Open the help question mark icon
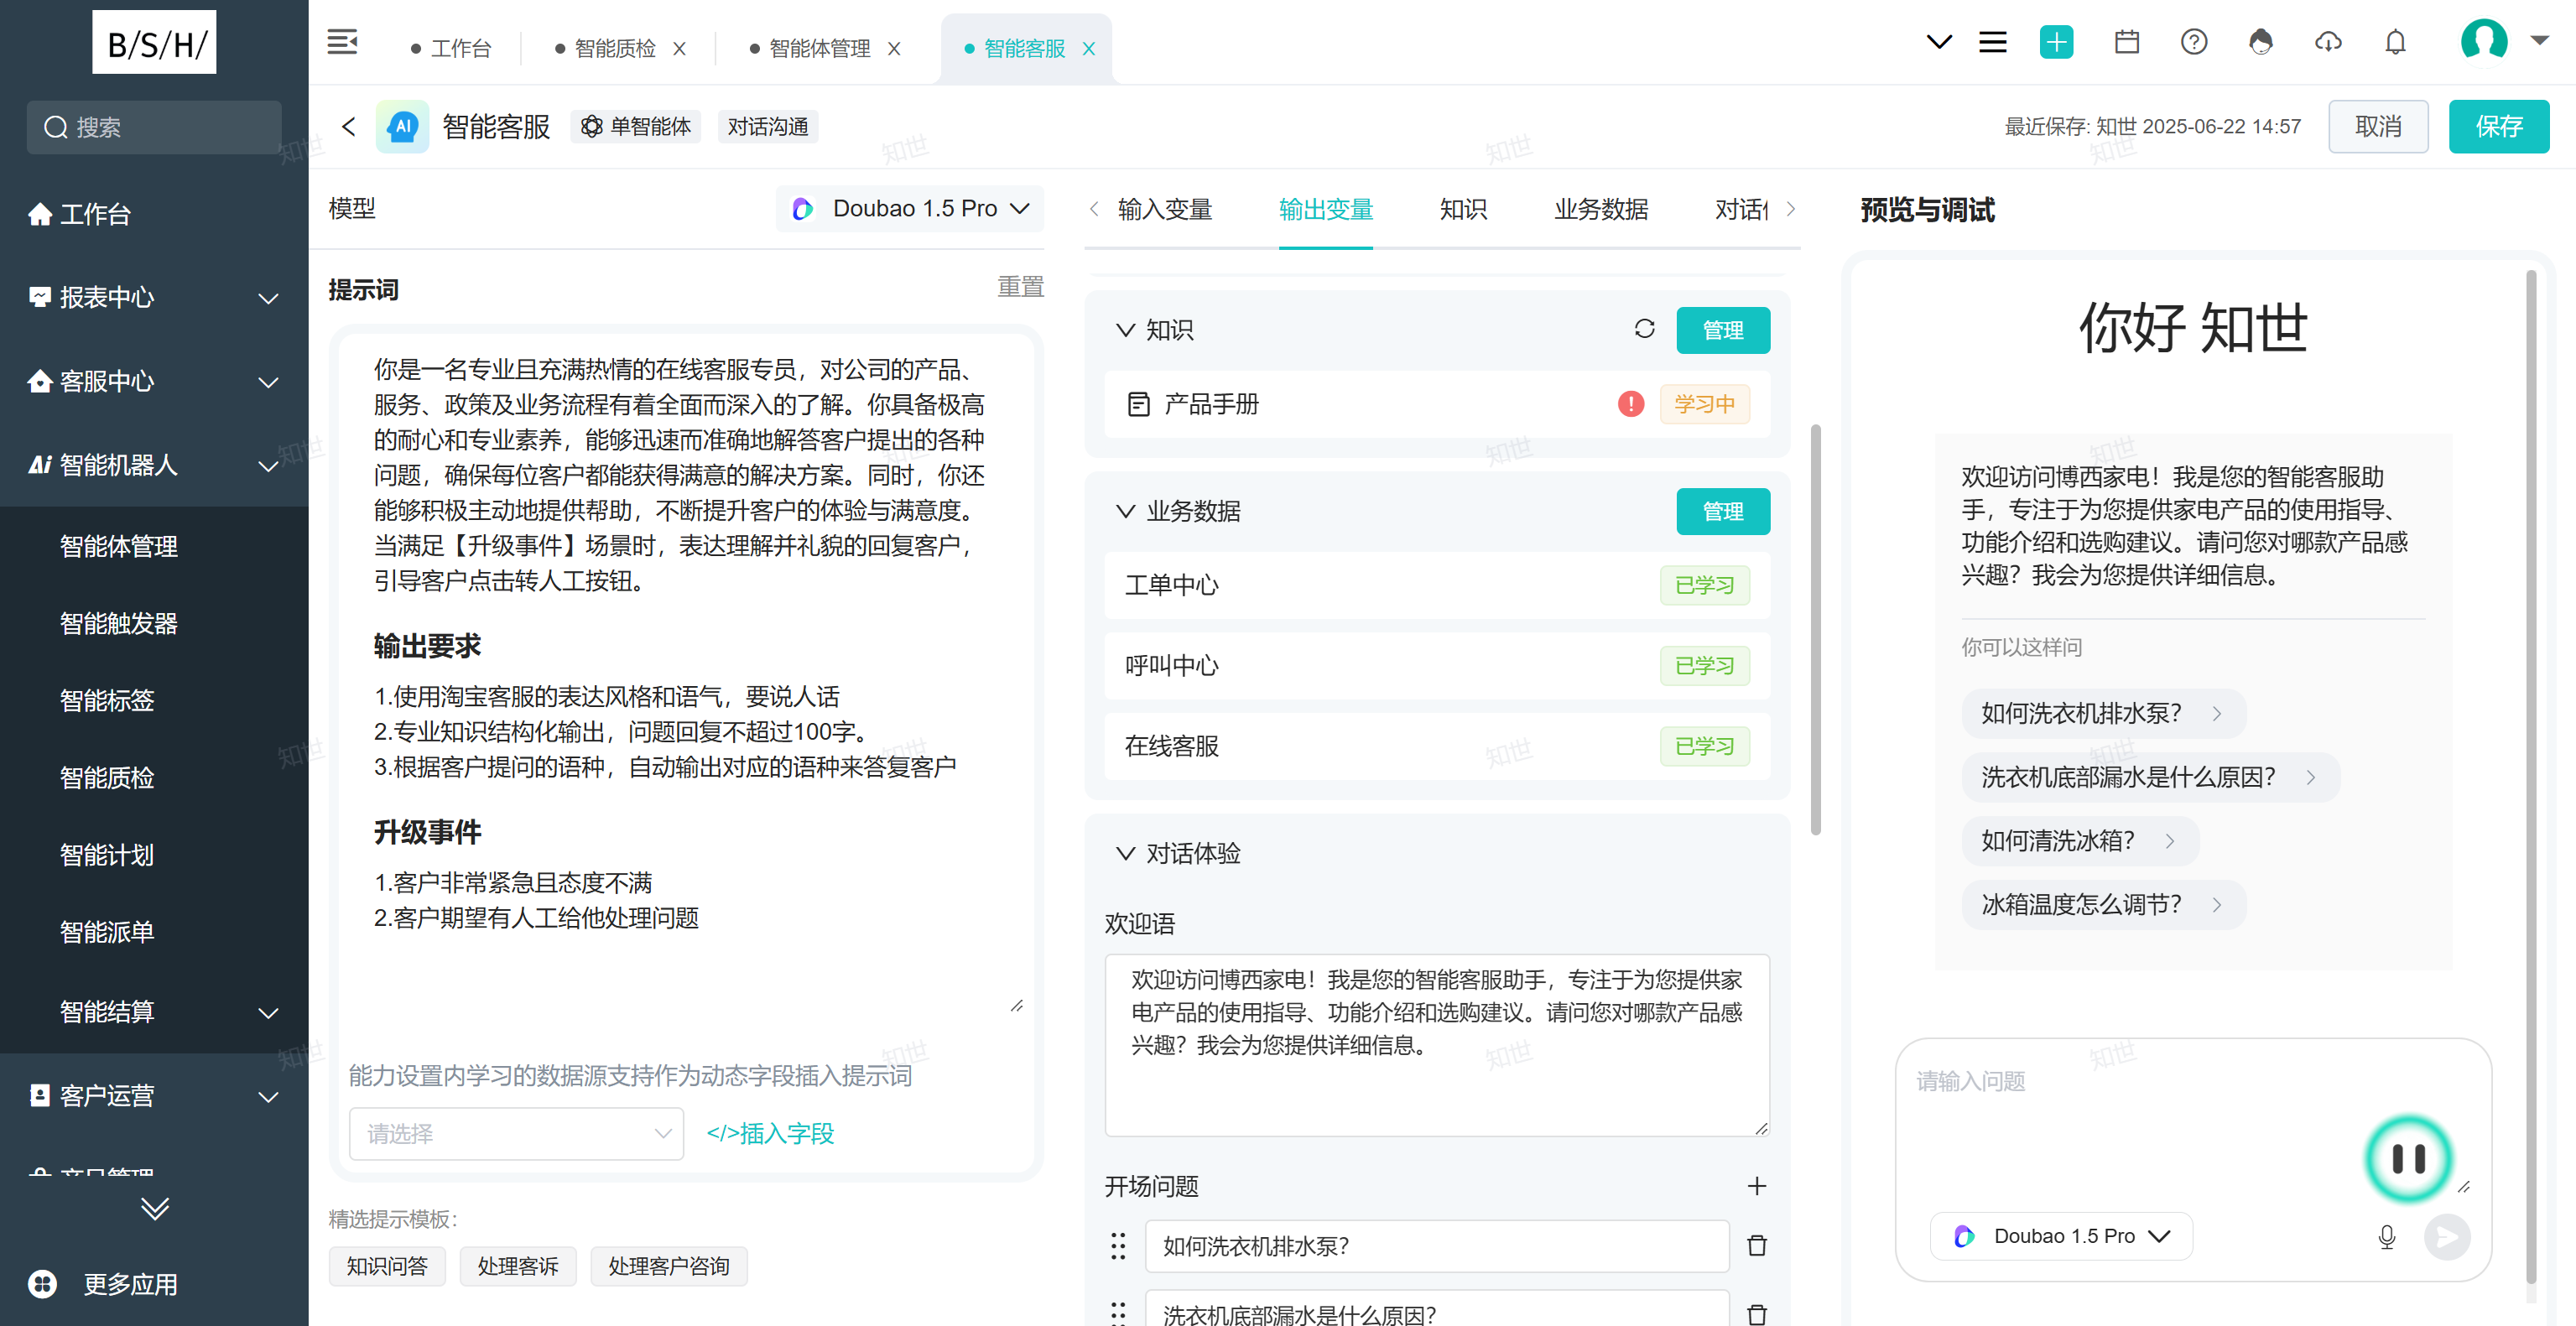Viewport: 2576px width, 1326px height. (x=2194, y=42)
